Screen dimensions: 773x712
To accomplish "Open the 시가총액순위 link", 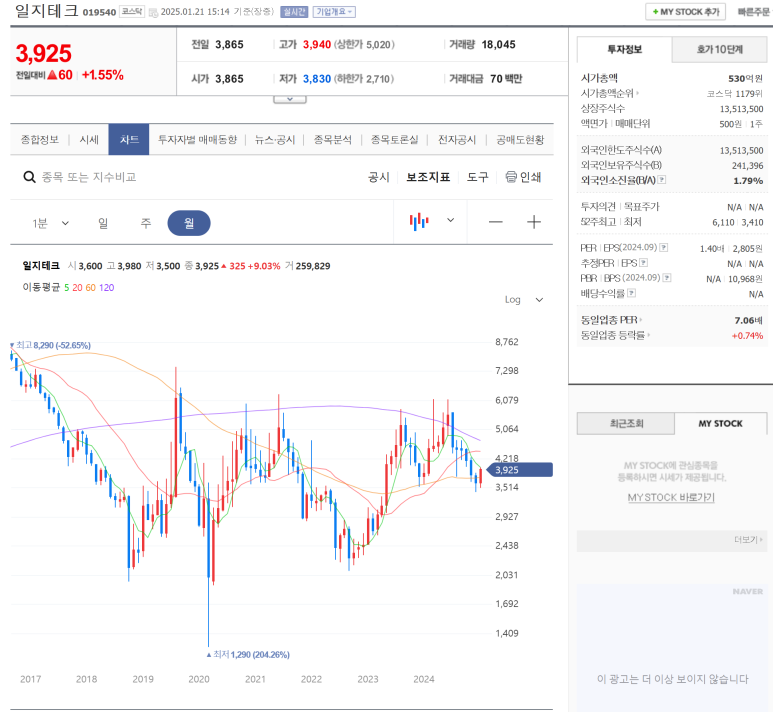I will [x=610, y=93].
